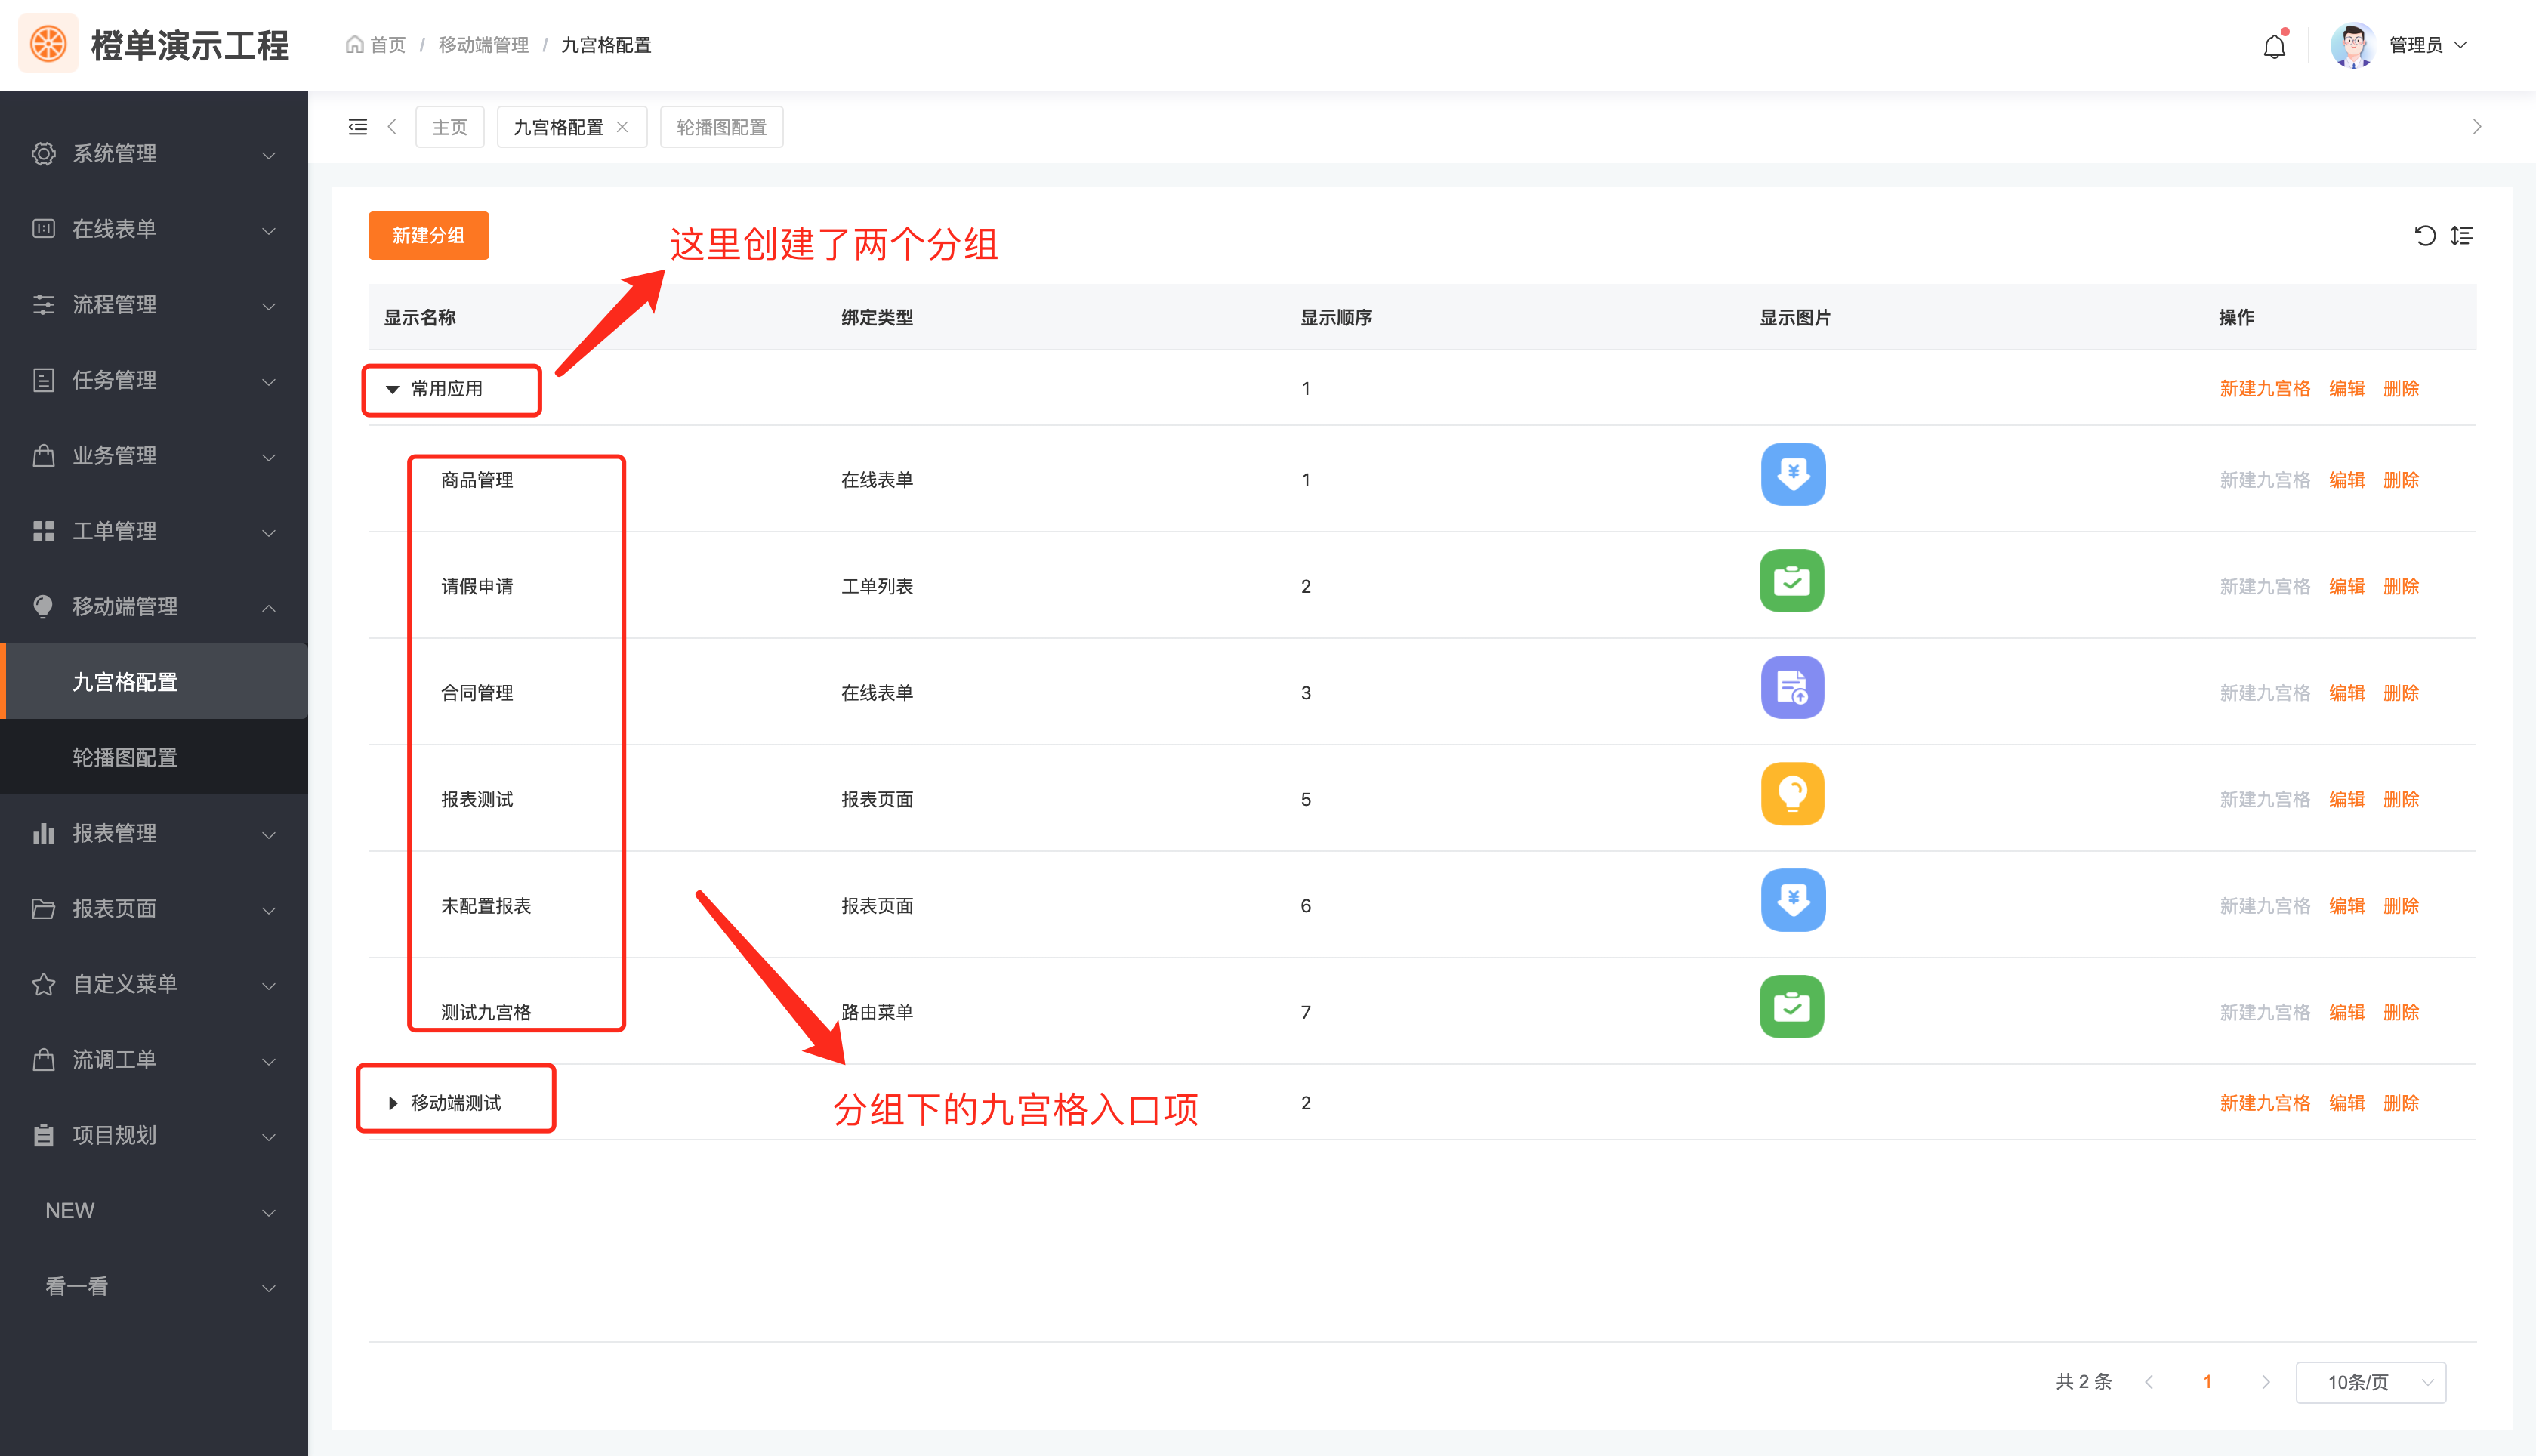This screenshot has height=1456, width=2536.
Task: Click the orange app logo icon
Action: click(48, 44)
